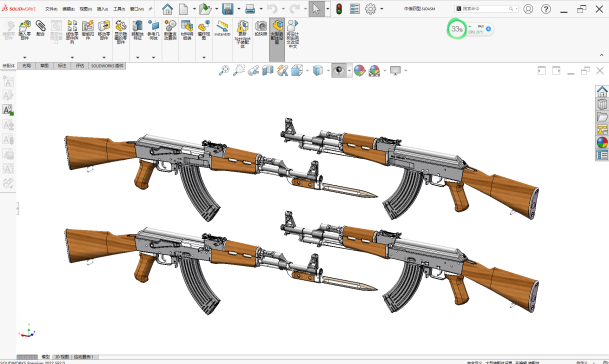Click Insert Components (插入零部件) tool
This screenshot has height=364, width=609.
point(25,30)
